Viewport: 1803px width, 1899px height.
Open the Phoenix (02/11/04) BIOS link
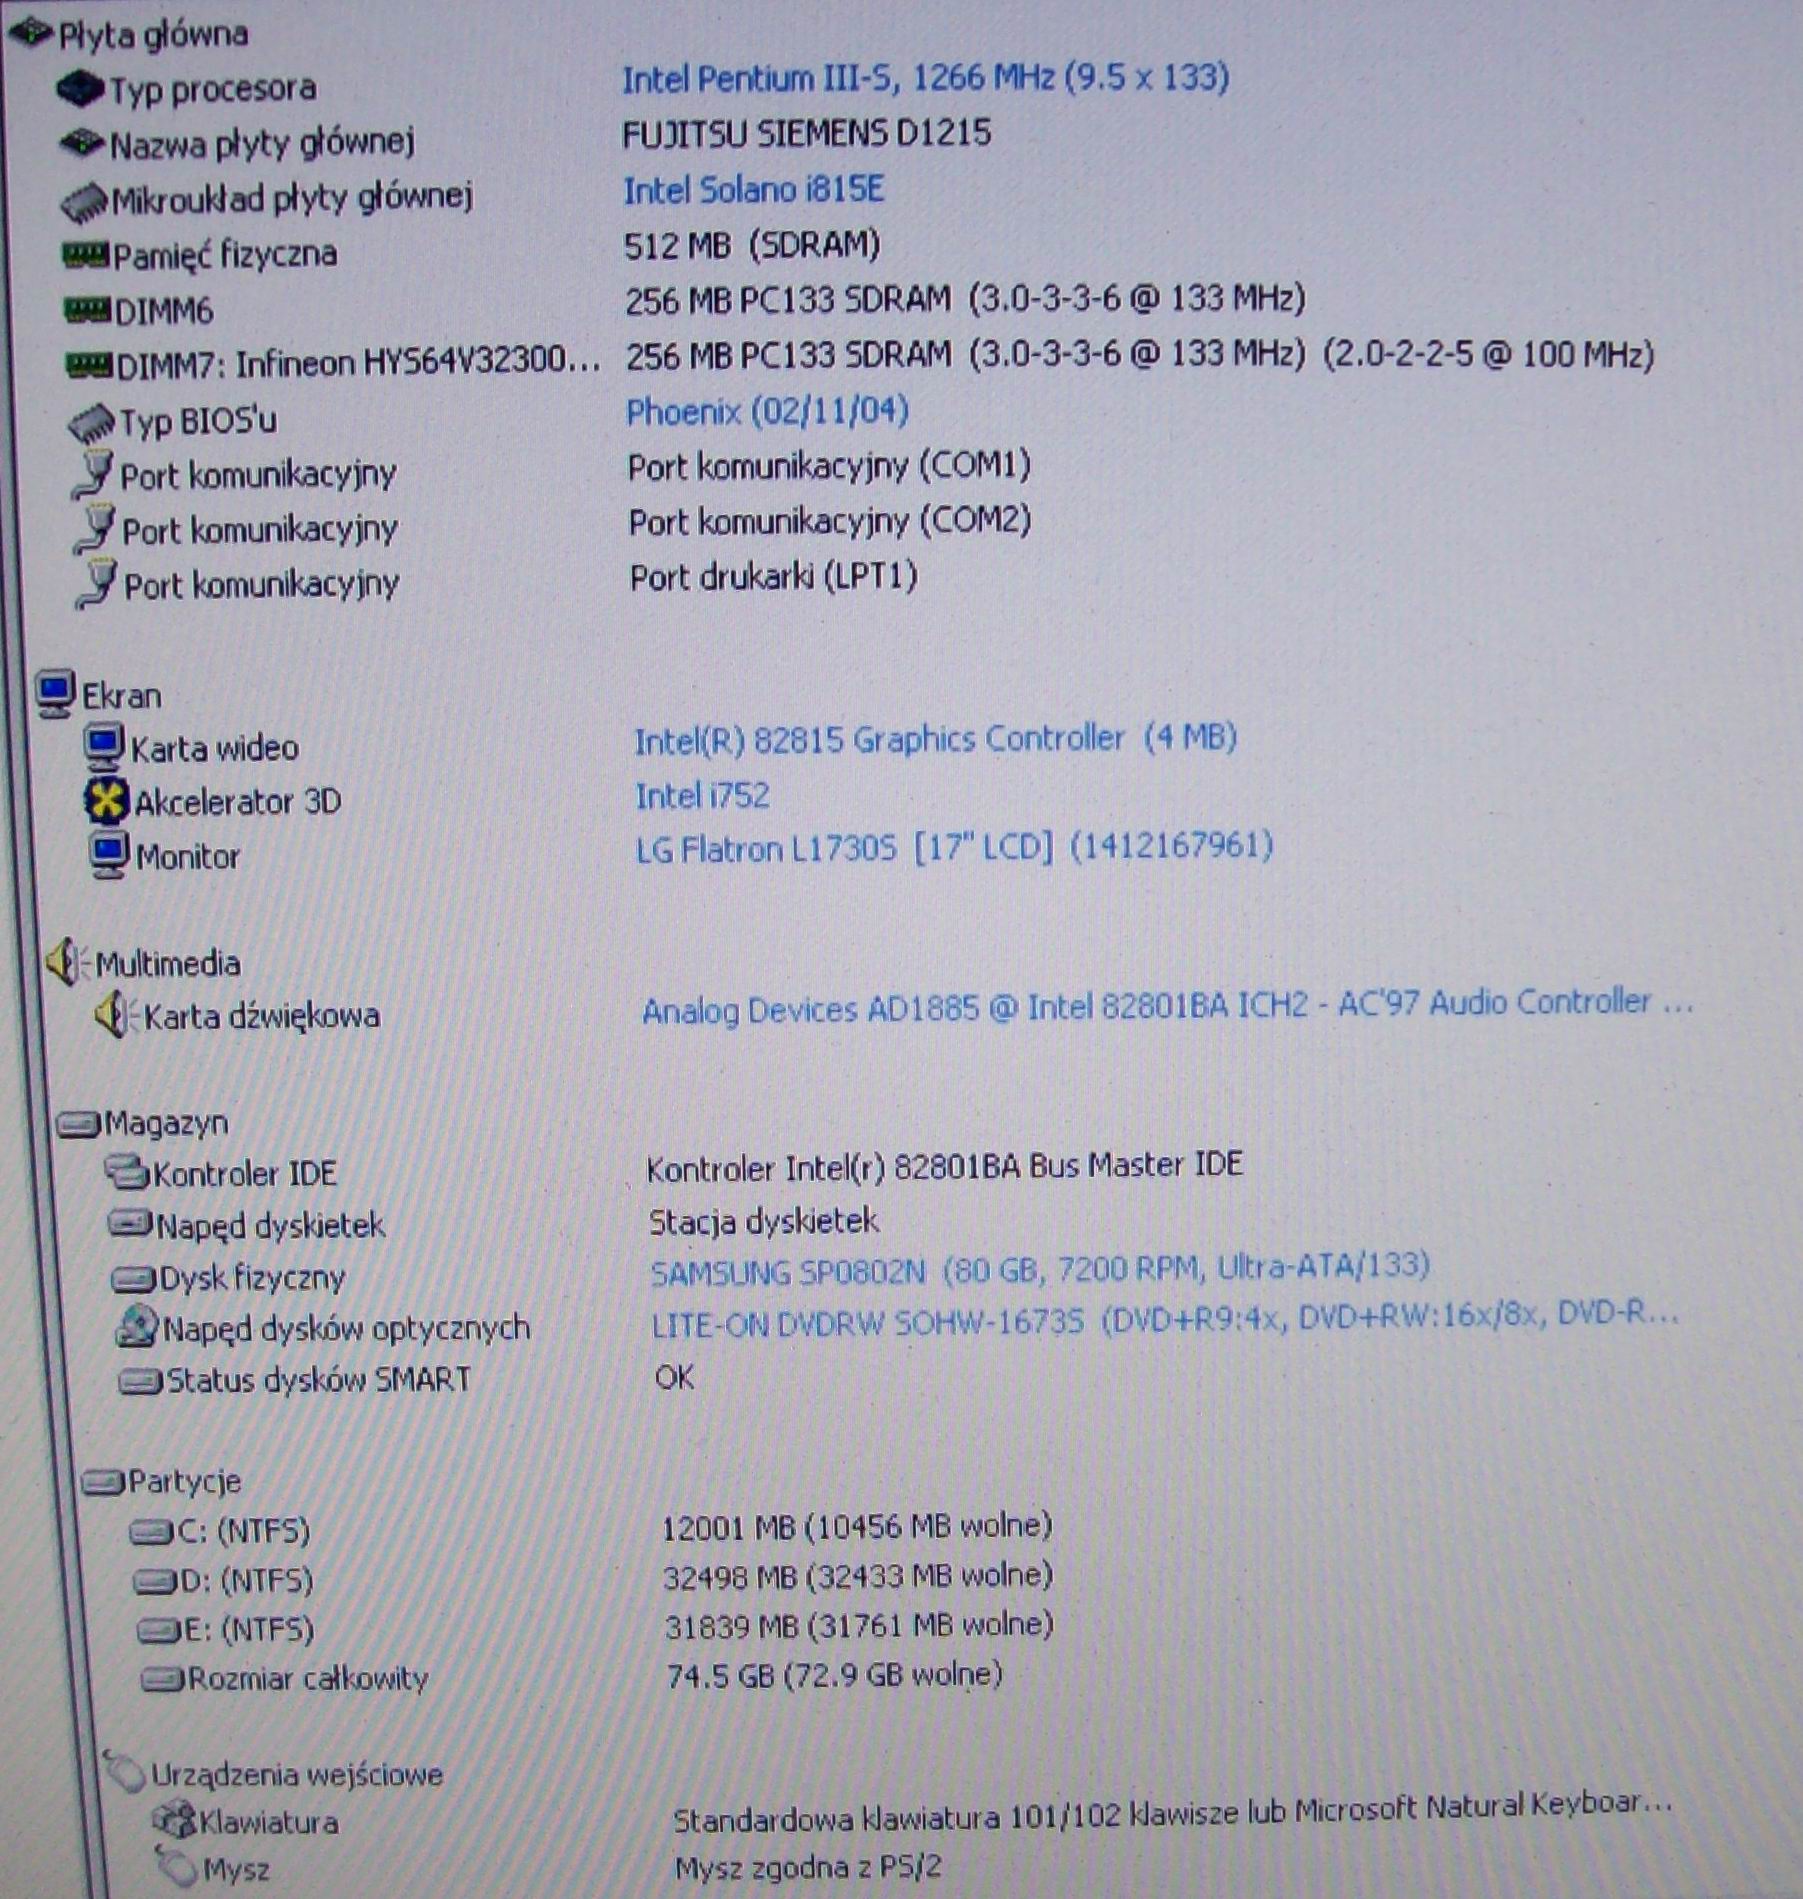coord(767,411)
